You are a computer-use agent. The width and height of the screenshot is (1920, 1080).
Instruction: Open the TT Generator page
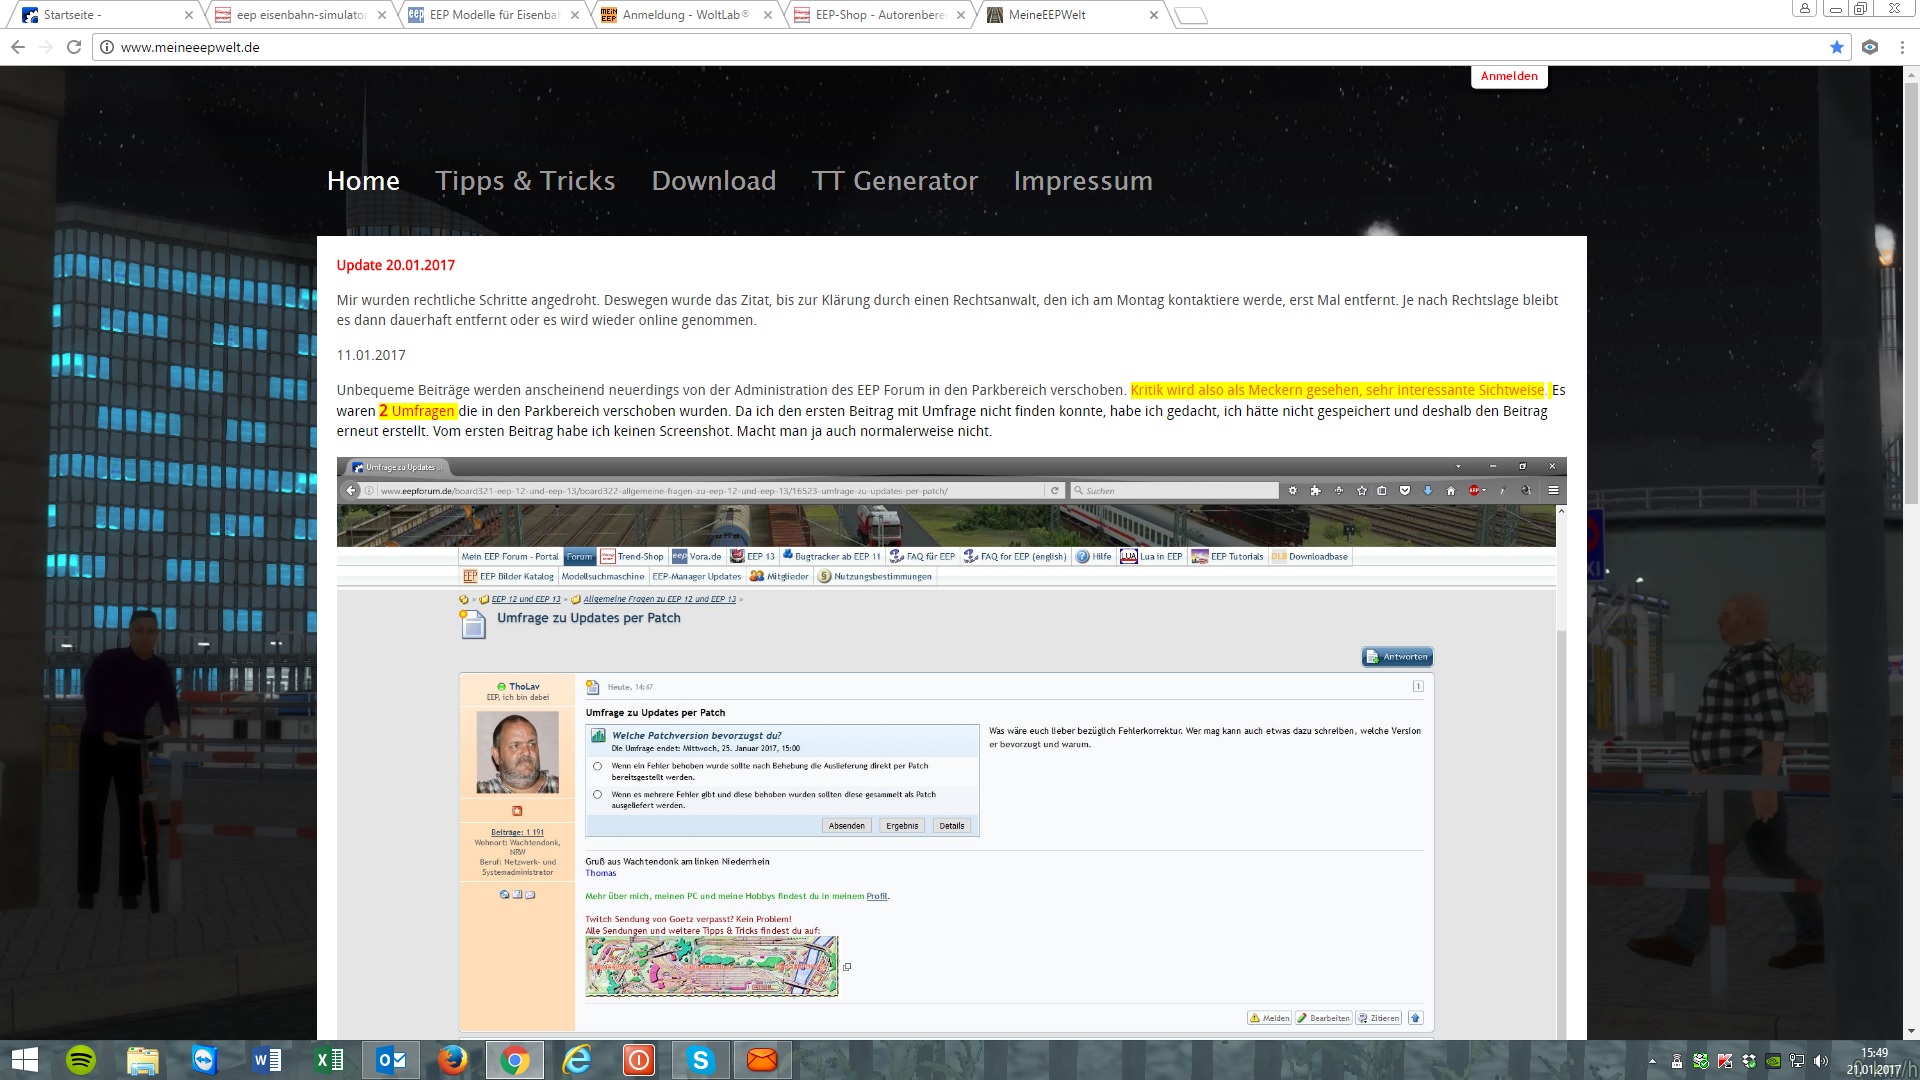pyautogui.click(x=894, y=181)
